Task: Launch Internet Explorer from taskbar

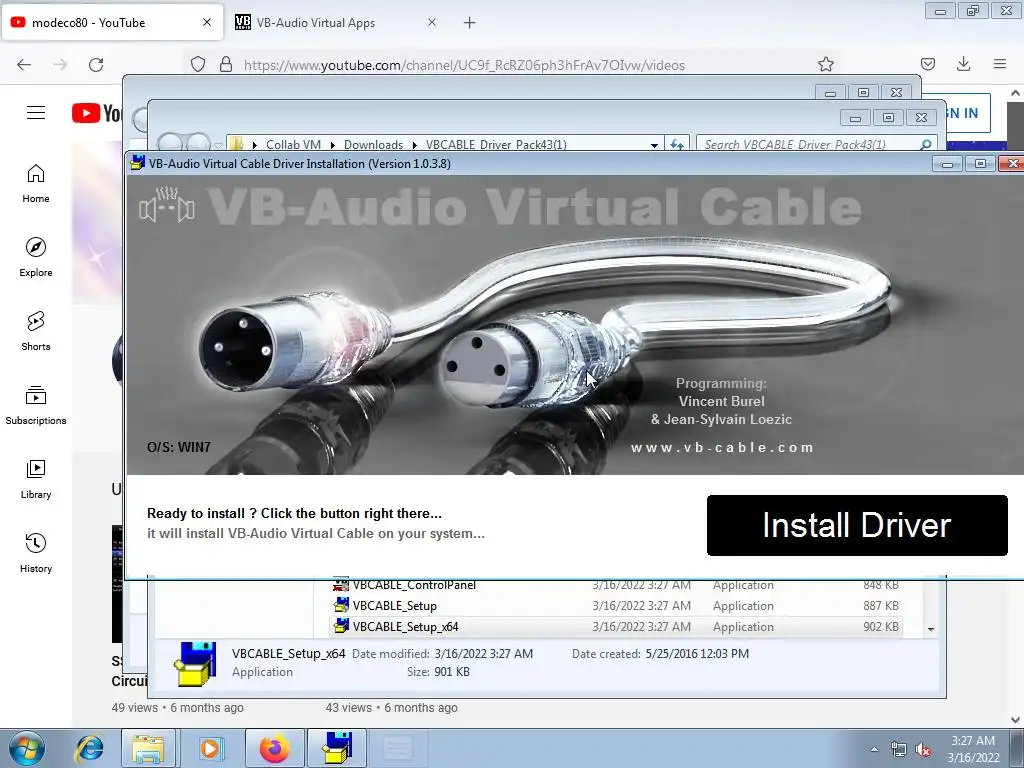Action: pyautogui.click(x=89, y=748)
